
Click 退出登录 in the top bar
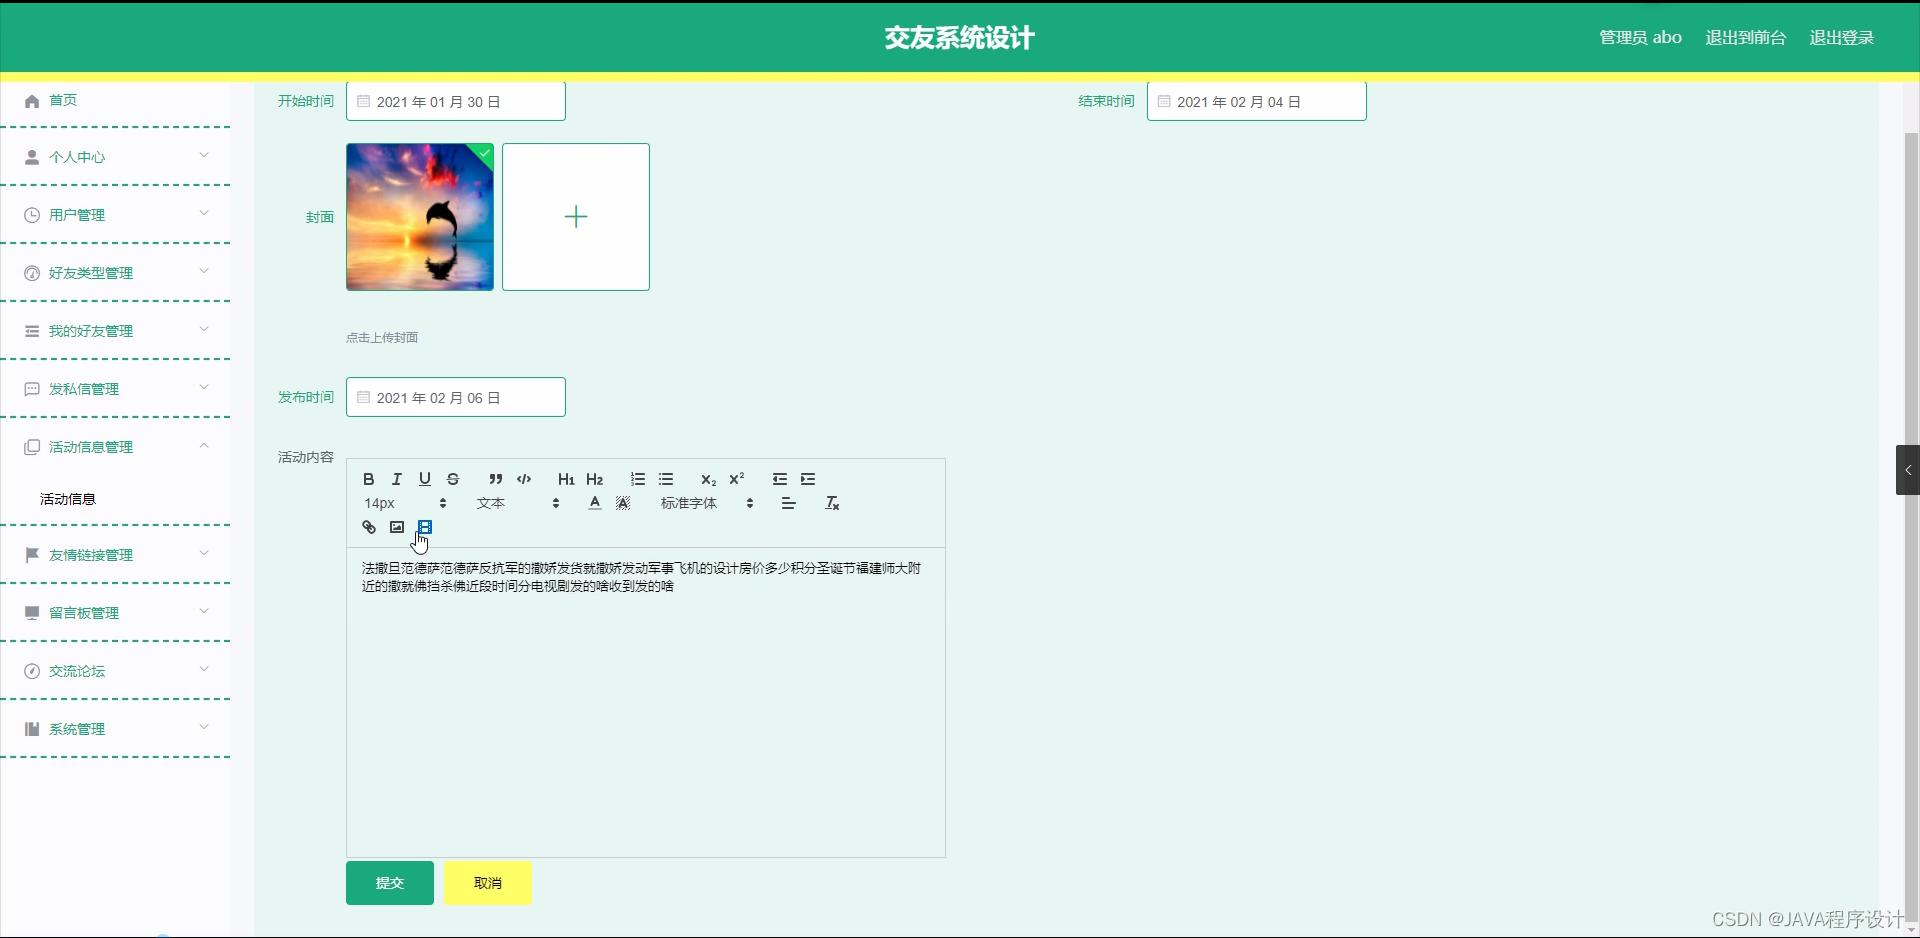1843,37
